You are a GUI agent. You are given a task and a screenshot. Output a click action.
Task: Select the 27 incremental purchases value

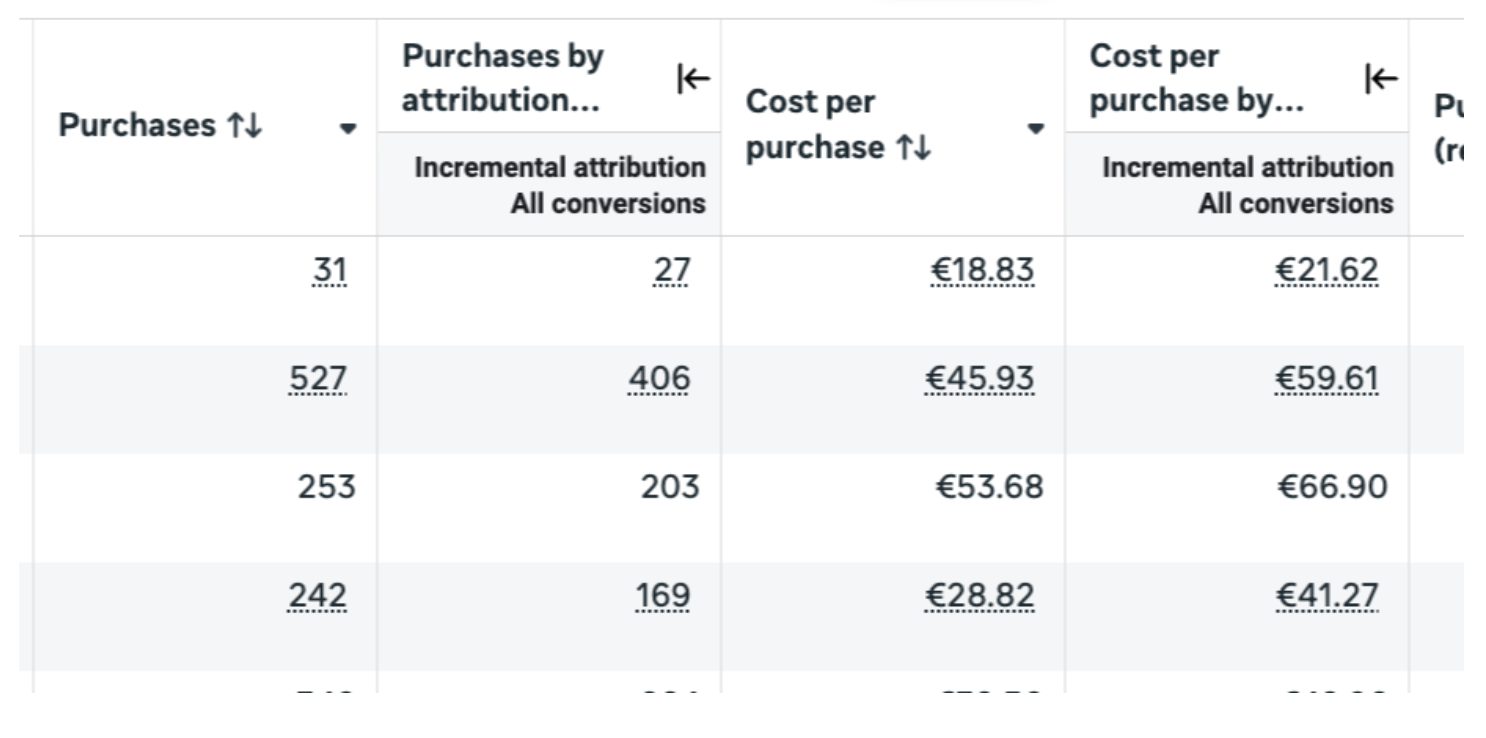tap(671, 270)
